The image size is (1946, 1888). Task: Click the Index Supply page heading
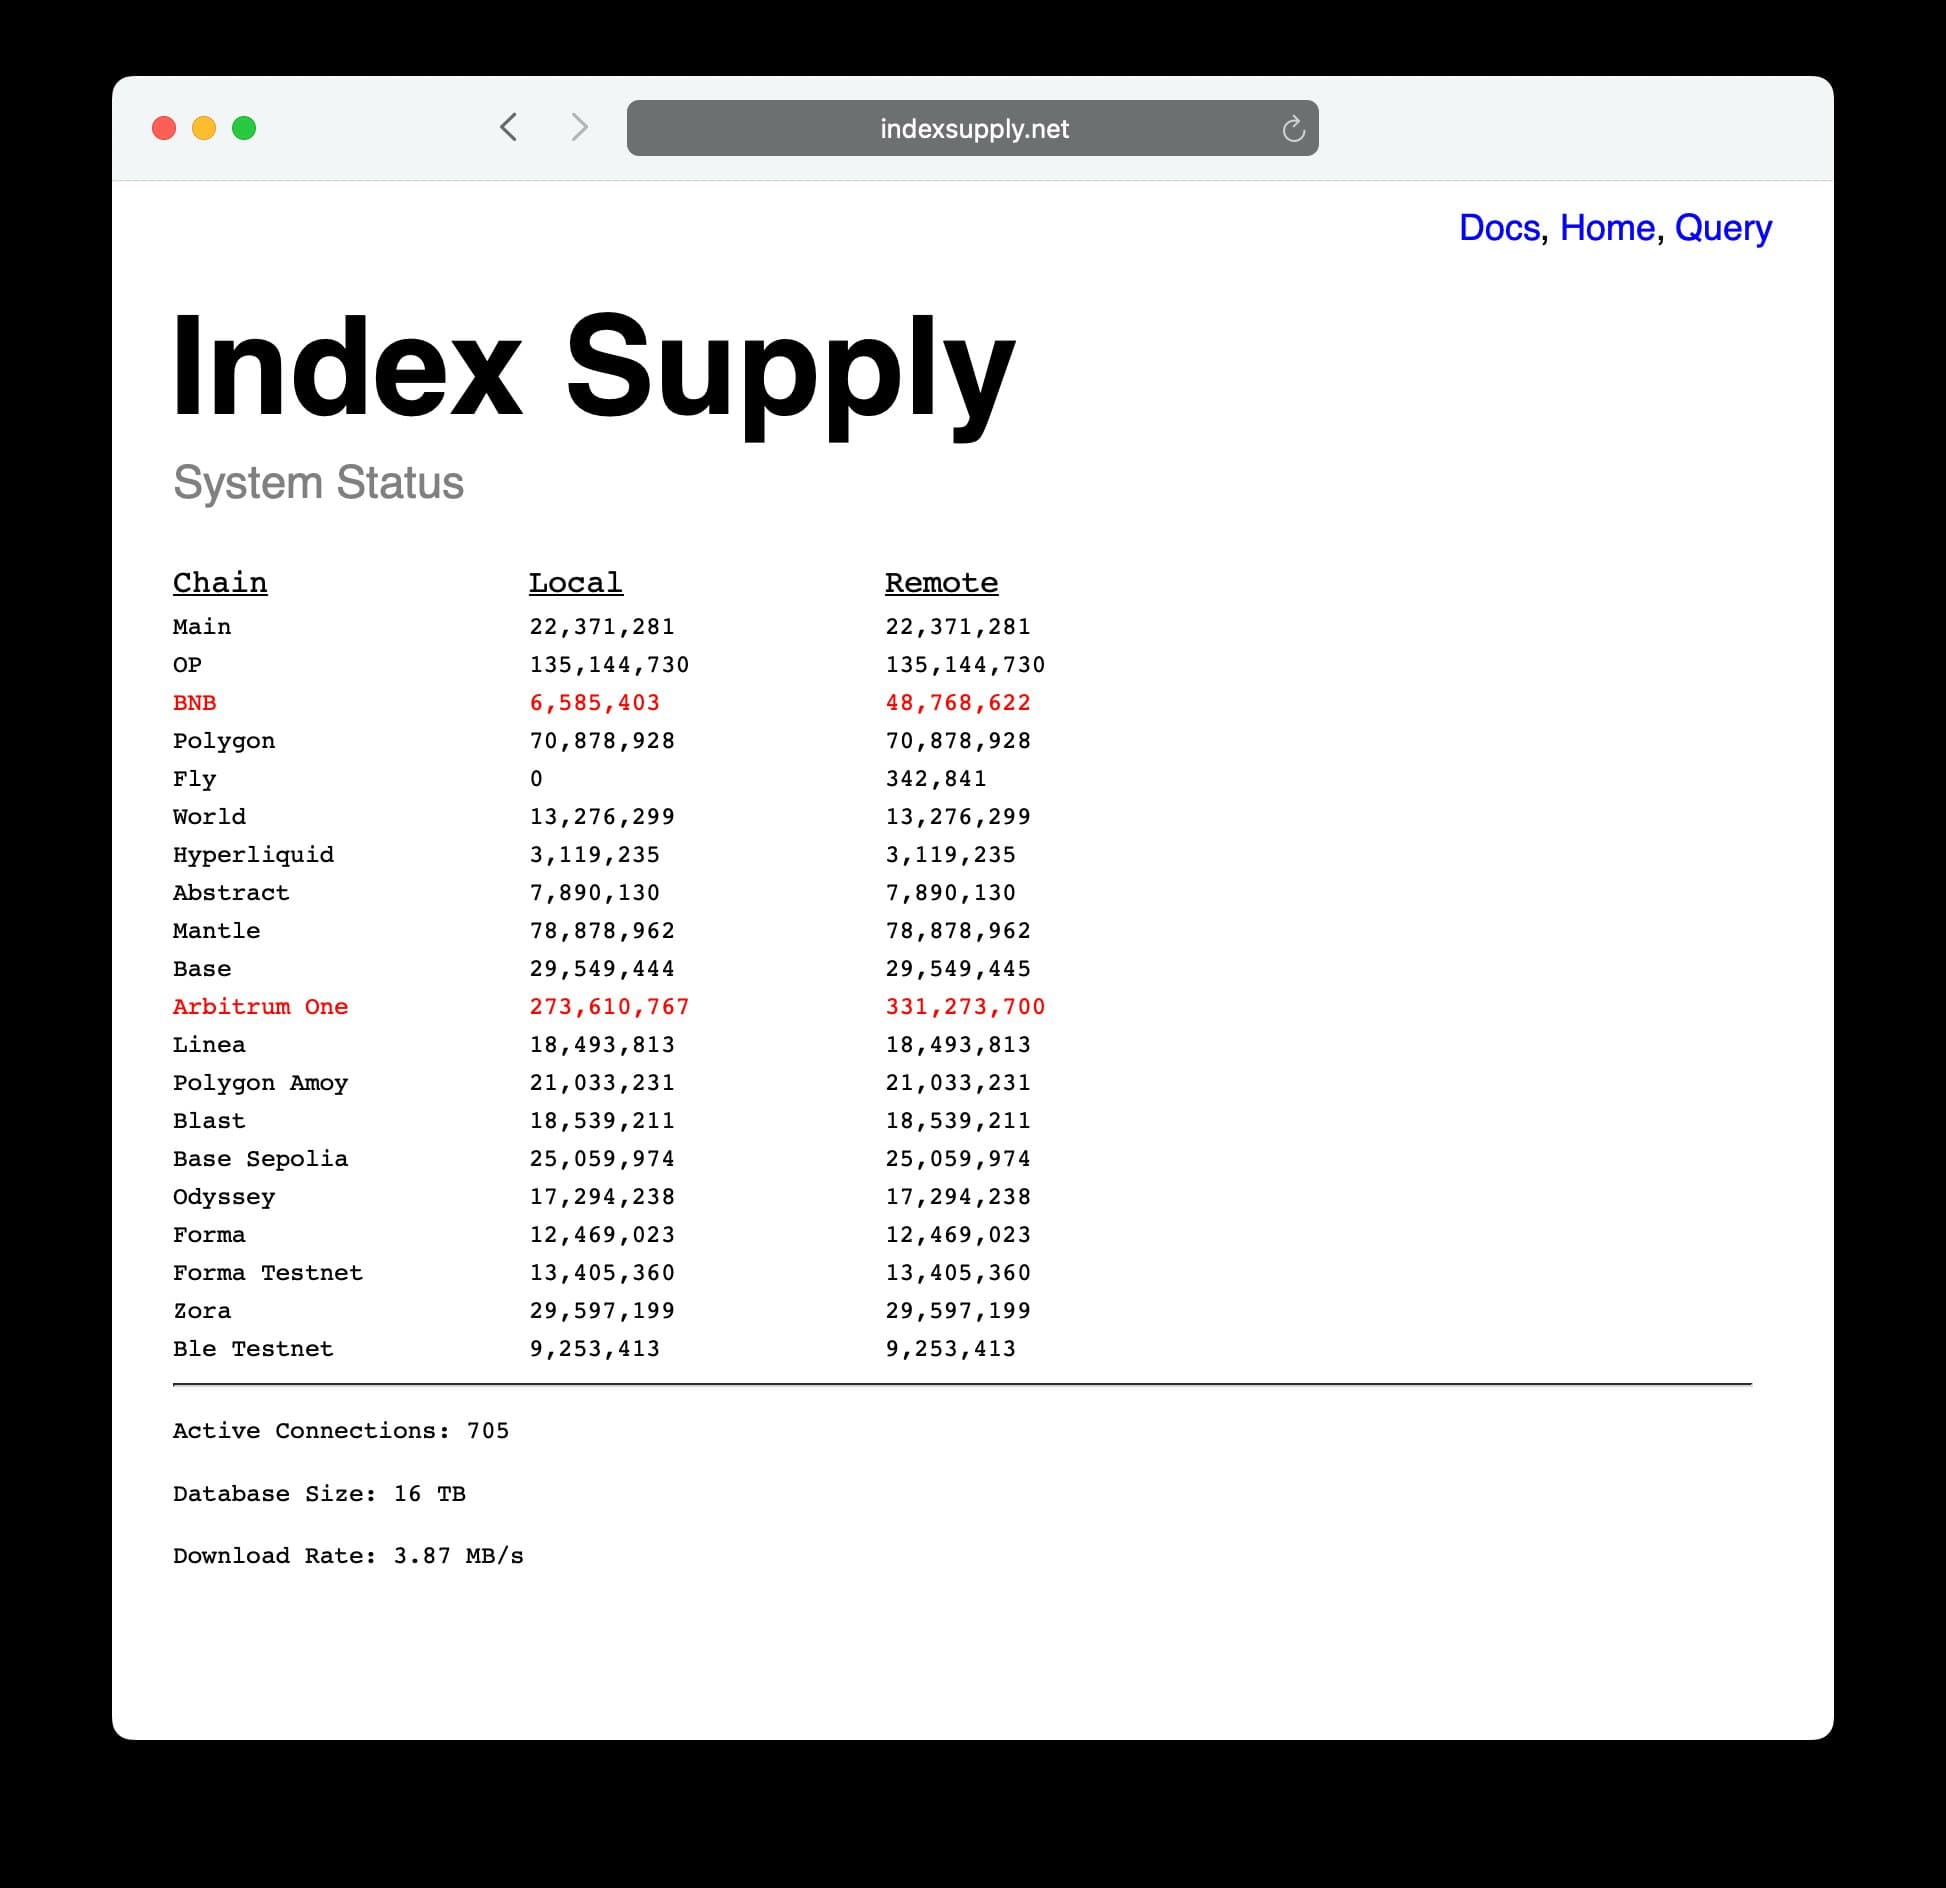592,367
